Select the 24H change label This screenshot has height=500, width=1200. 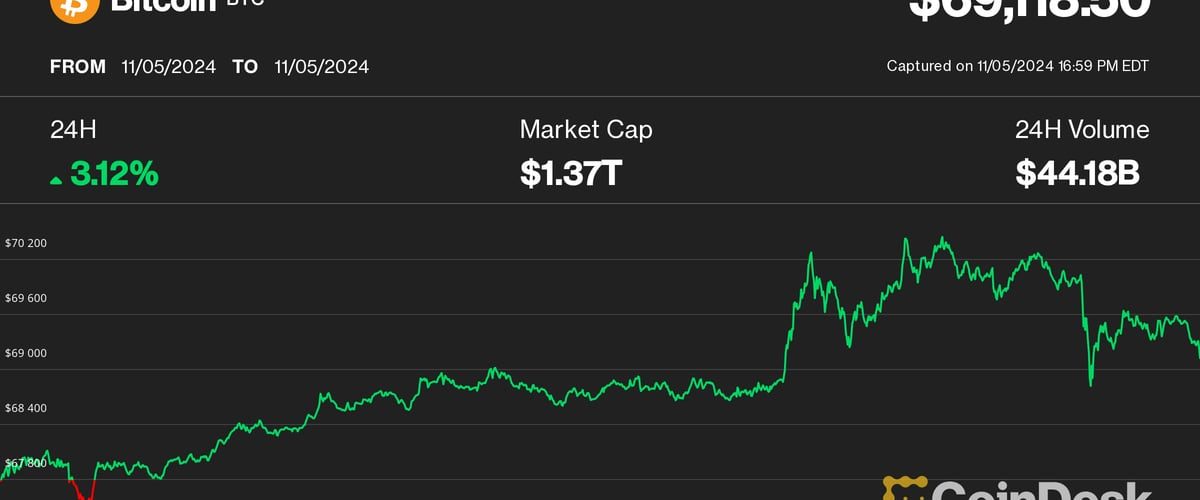point(73,129)
